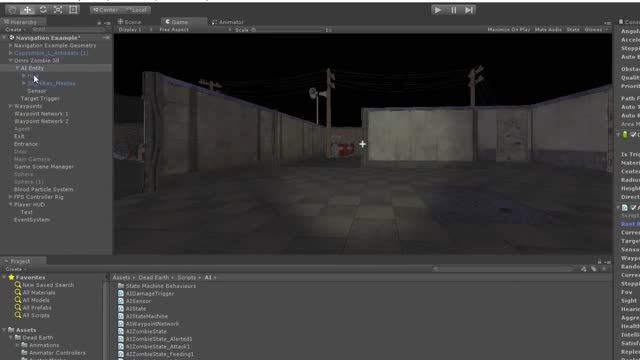Click AIZombieState_Alerted1 script icon
640x360 pixels.
[x=121, y=339]
